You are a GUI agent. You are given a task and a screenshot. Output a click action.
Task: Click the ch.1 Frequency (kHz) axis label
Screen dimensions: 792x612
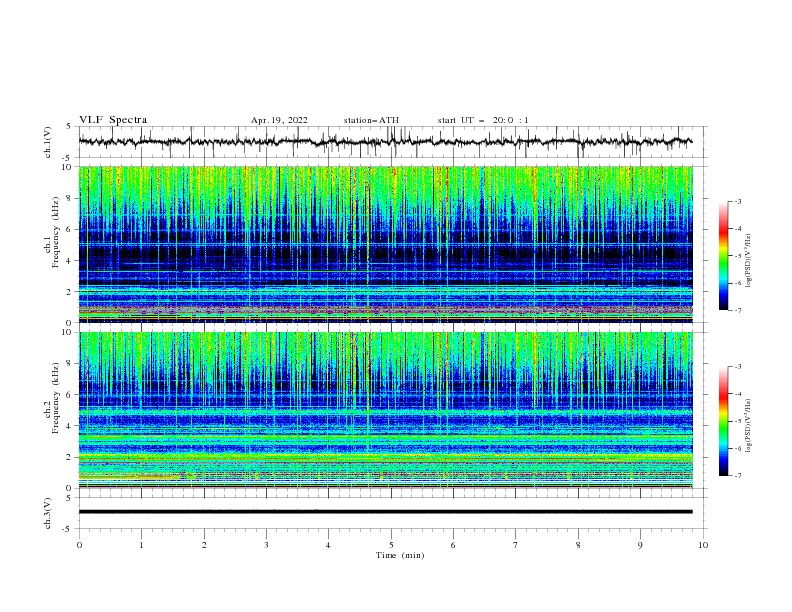coord(52,232)
